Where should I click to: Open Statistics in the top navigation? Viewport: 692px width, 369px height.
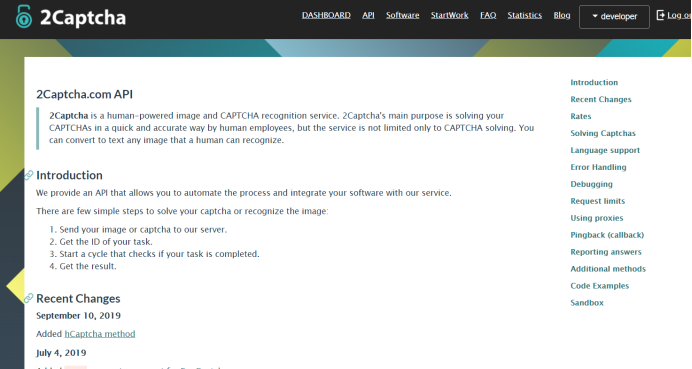coord(524,15)
